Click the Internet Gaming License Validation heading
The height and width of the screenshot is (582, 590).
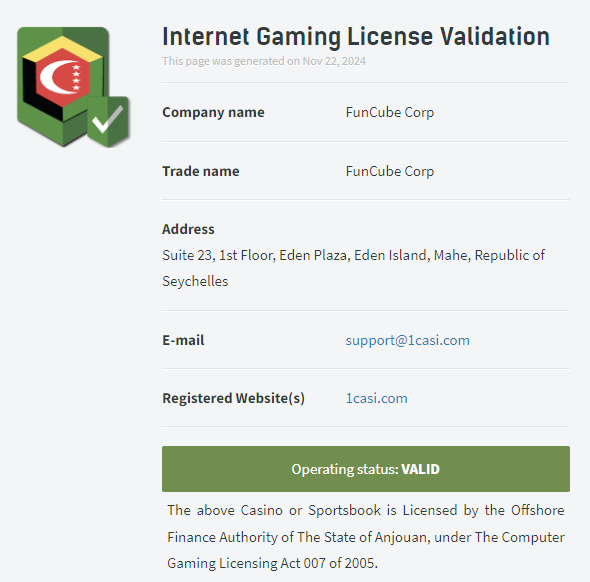356,36
